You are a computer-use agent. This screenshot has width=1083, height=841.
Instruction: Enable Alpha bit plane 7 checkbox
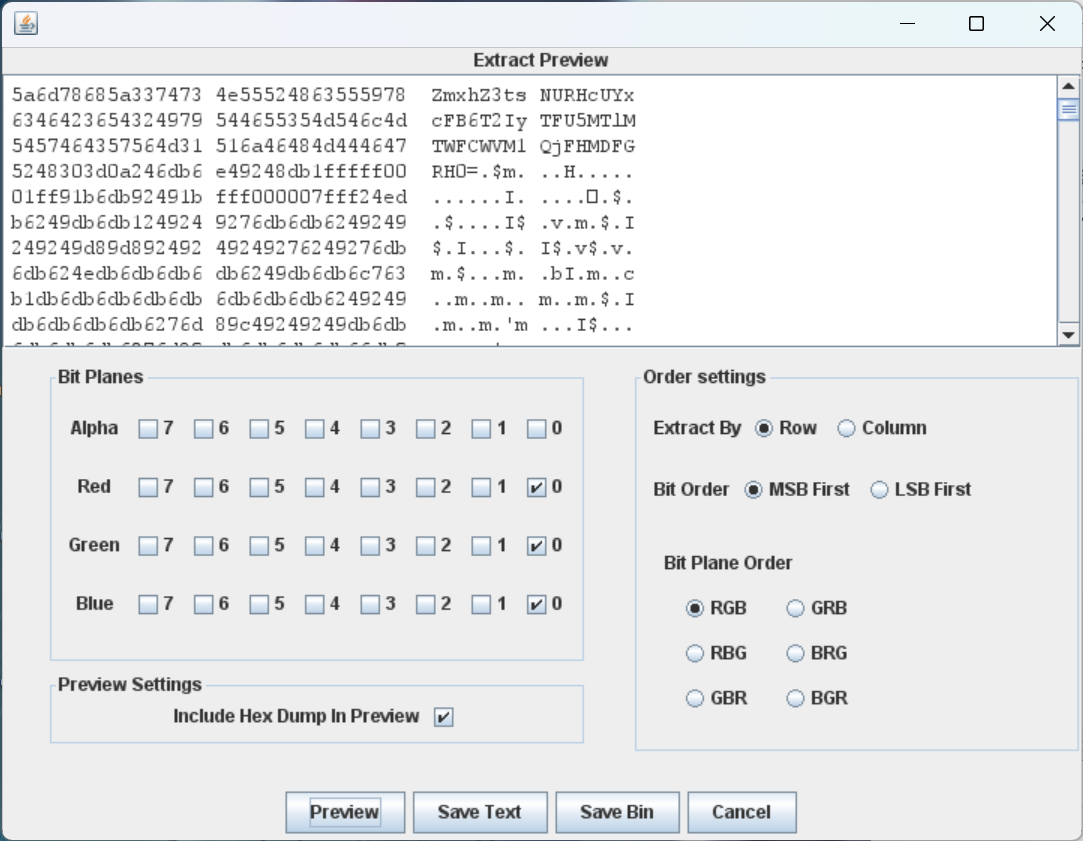(x=148, y=429)
